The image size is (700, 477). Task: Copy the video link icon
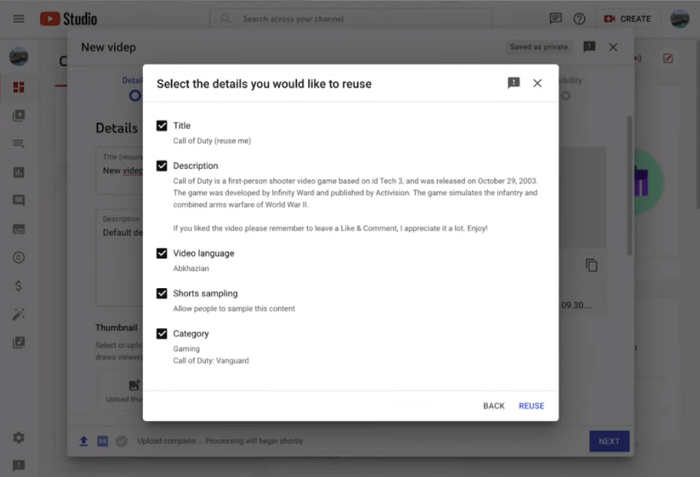(592, 265)
